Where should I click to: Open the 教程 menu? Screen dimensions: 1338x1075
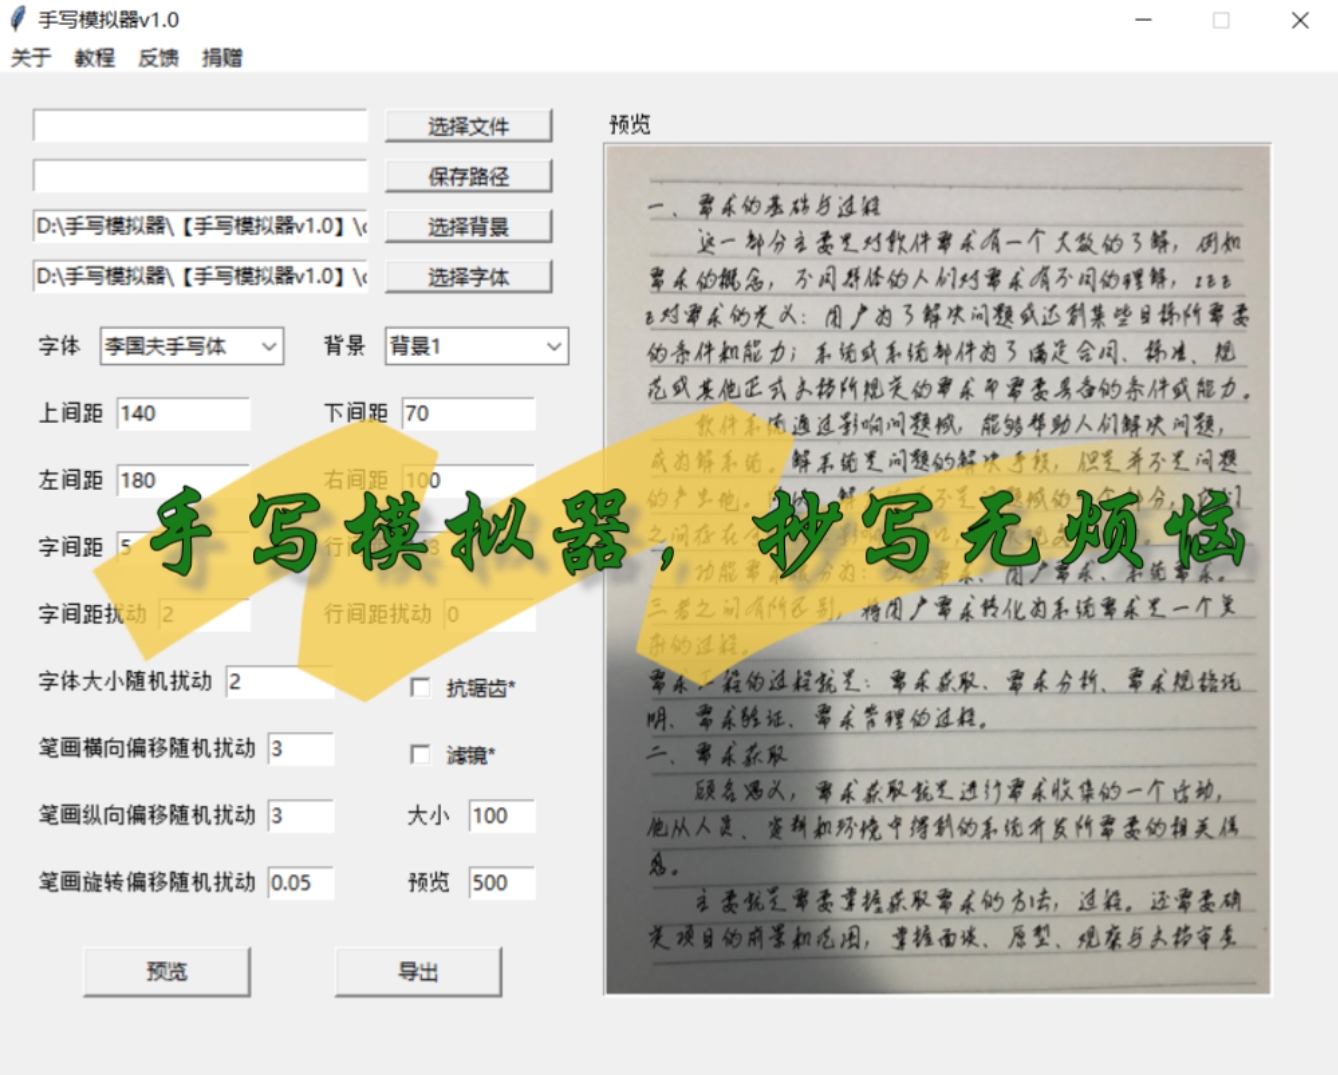point(94,58)
